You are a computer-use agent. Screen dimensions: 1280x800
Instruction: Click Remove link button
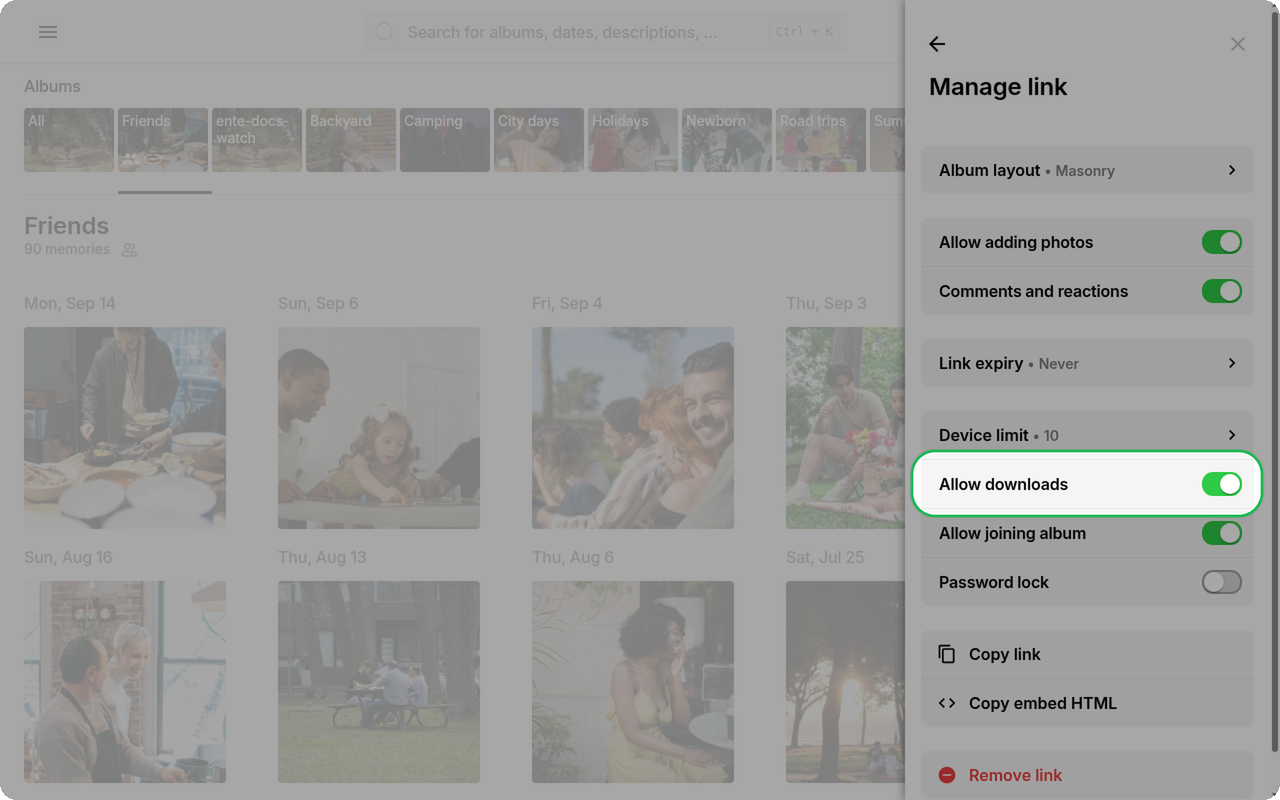[x=1087, y=775]
